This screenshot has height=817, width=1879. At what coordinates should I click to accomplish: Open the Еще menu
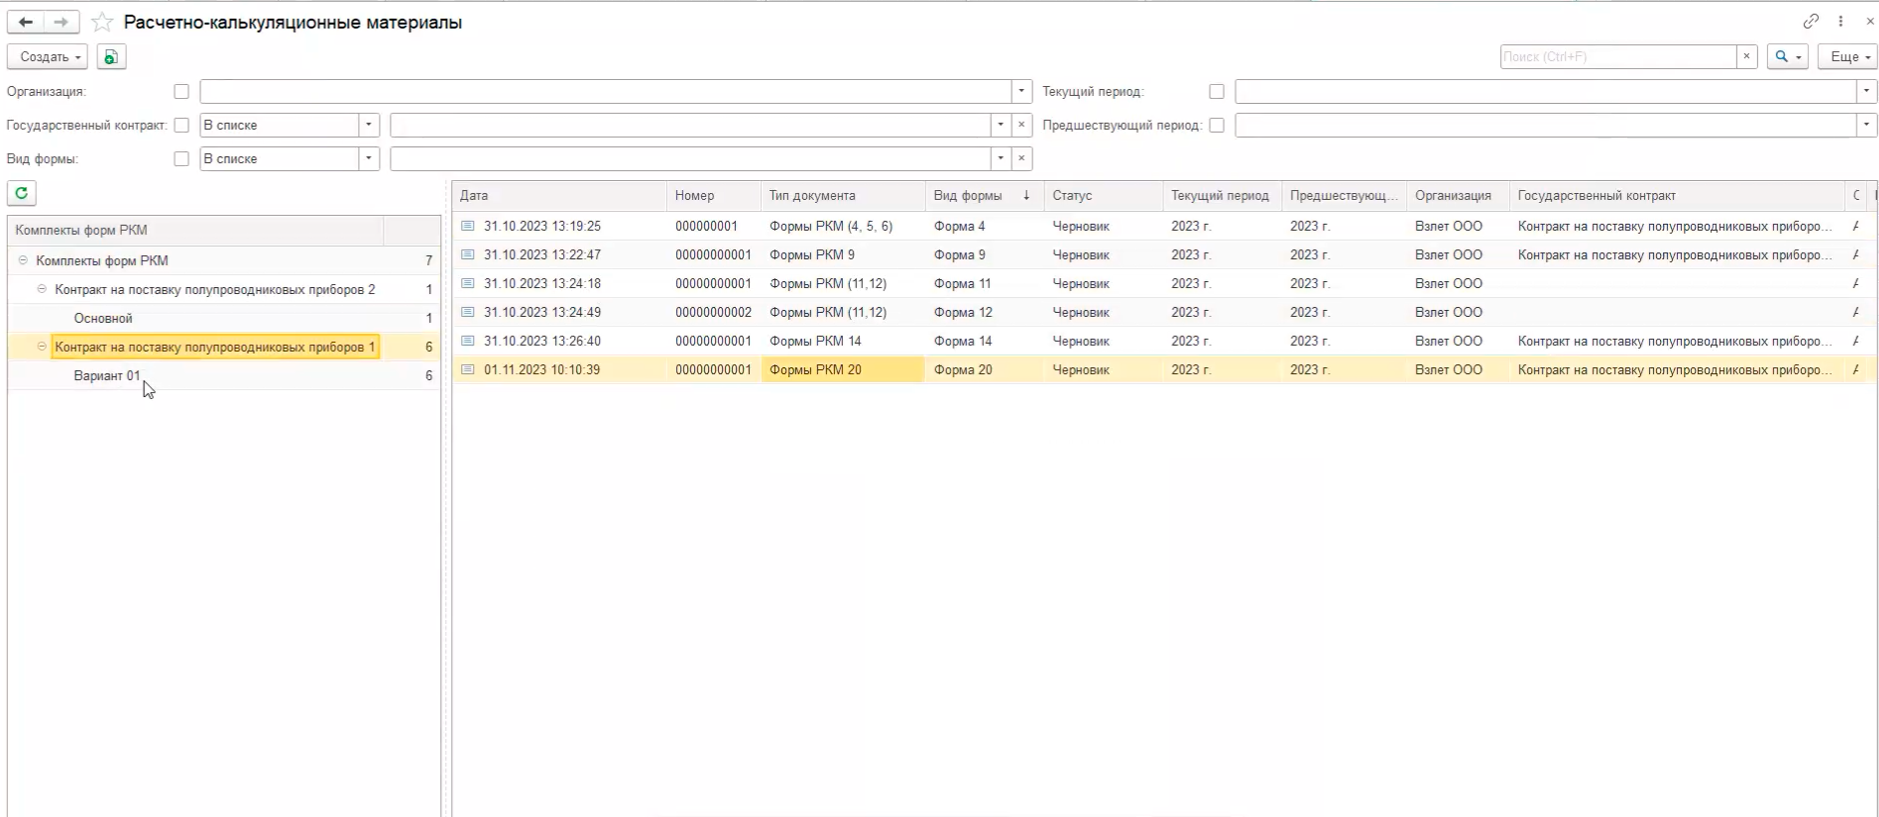(x=1847, y=57)
